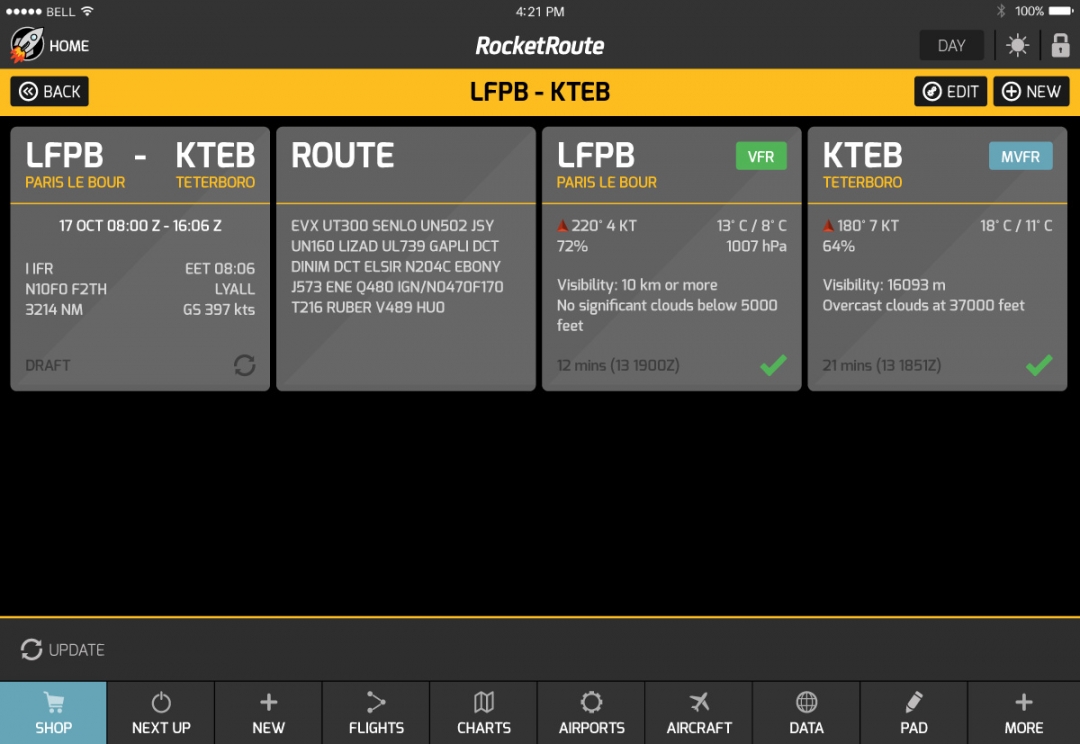Create NEW flight from yellow bar
Image resolution: width=1080 pixels, height=744 pixels.
tap(1031, 92)
